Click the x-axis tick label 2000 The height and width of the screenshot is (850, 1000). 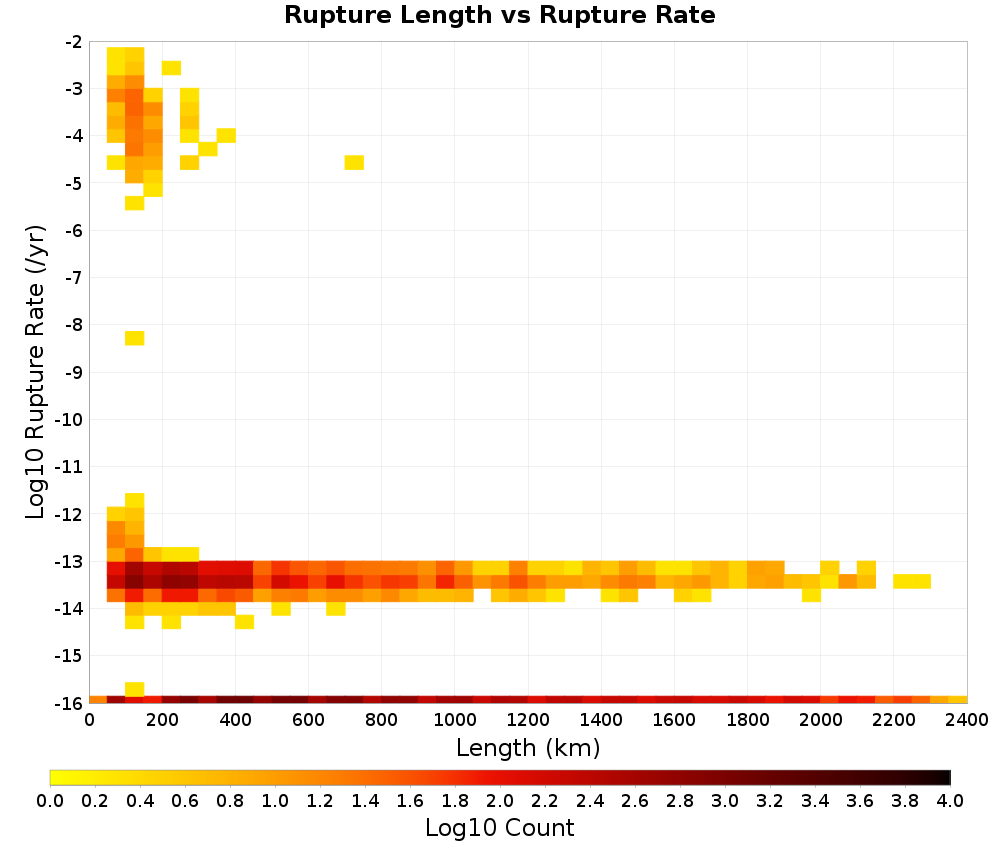pyautogui.click(x=821, y=721)
